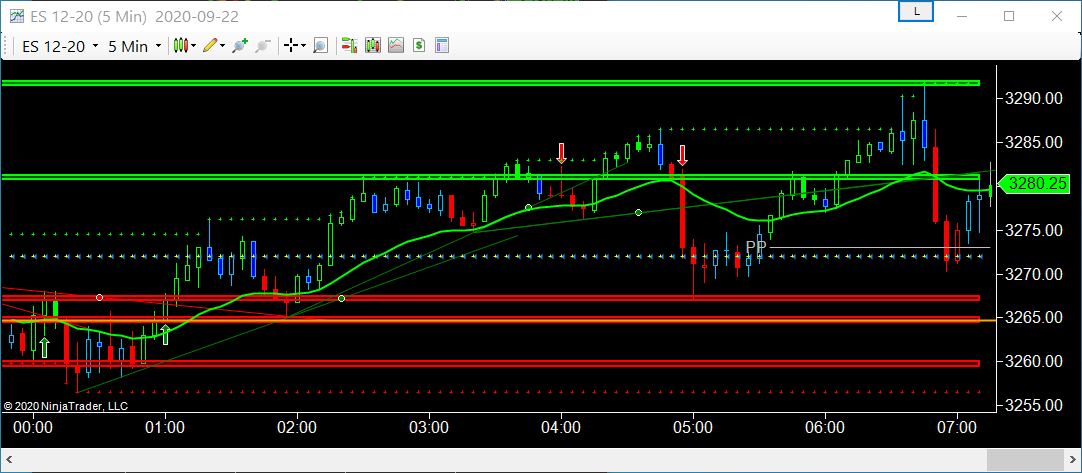Click the scrollbar left arrow
This screenshot has height=473, width=1082.
(x=8, y=460)
